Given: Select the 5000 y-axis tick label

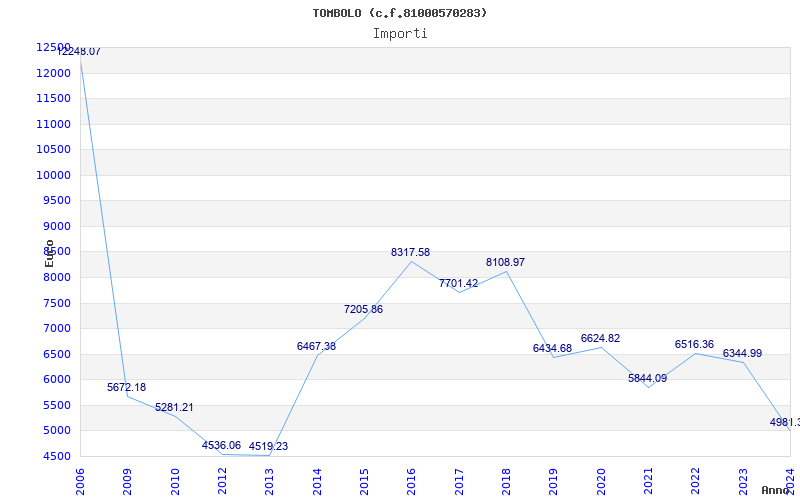Looking at the screenshot, I should (57, 431).
